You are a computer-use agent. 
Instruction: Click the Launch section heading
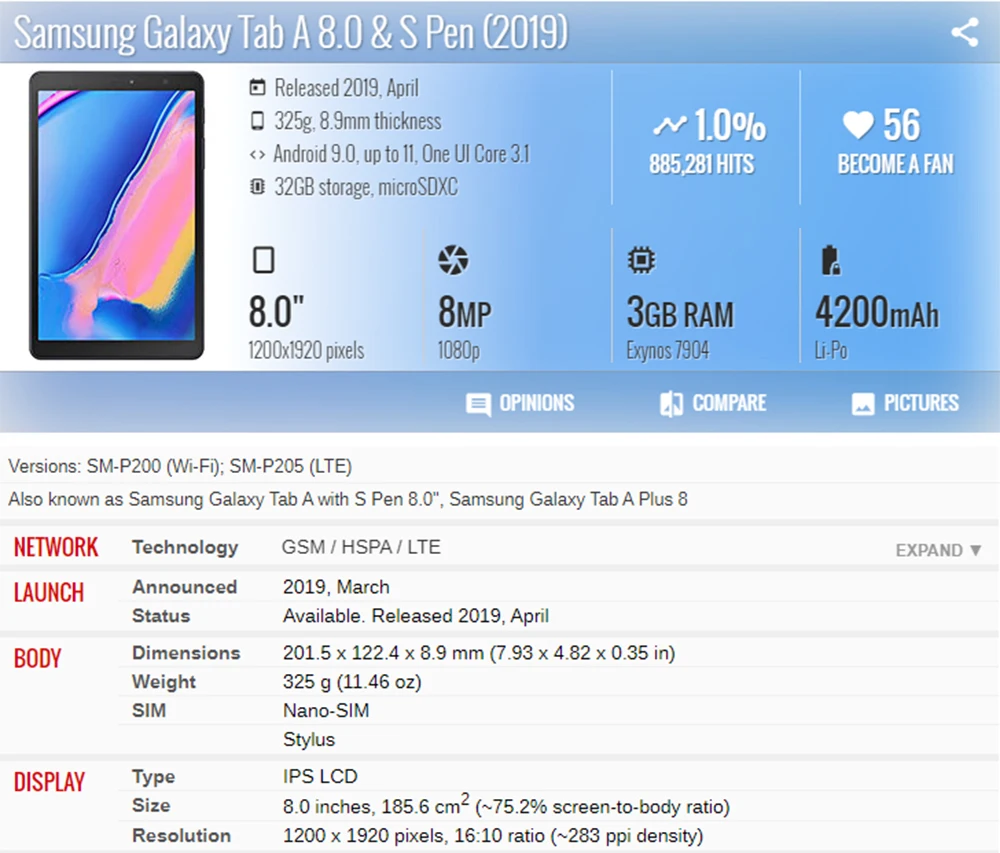coord(49,592)
